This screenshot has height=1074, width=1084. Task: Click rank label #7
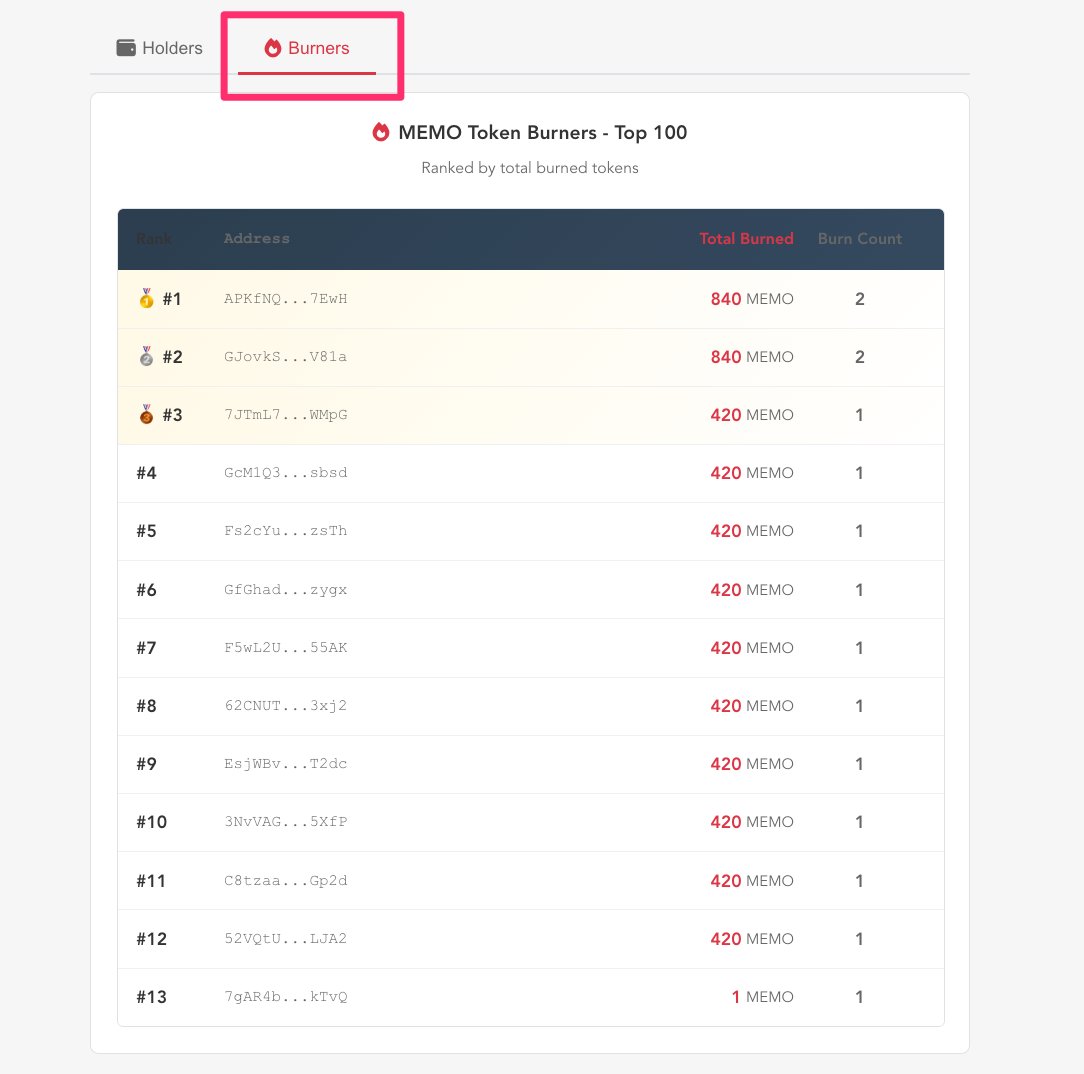(x=147, y=648)
